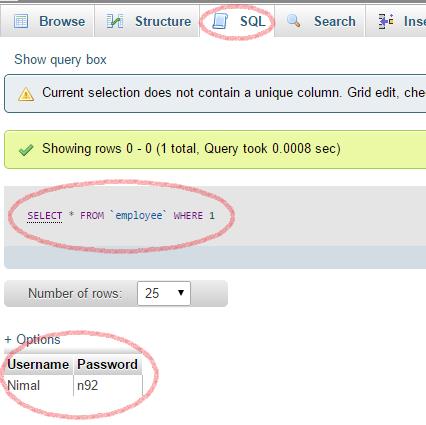The height and width of the screenshot is (425, 426).
Task: Click the yellow warning triangle icon
Action: [26, 94]
